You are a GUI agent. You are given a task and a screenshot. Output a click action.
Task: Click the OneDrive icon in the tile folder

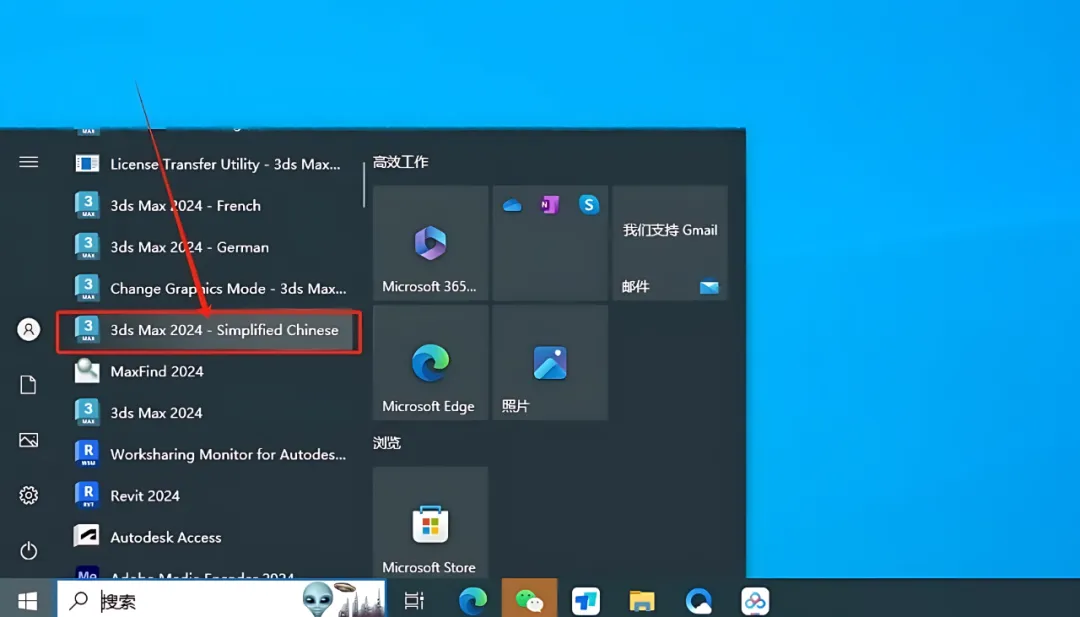512,205
